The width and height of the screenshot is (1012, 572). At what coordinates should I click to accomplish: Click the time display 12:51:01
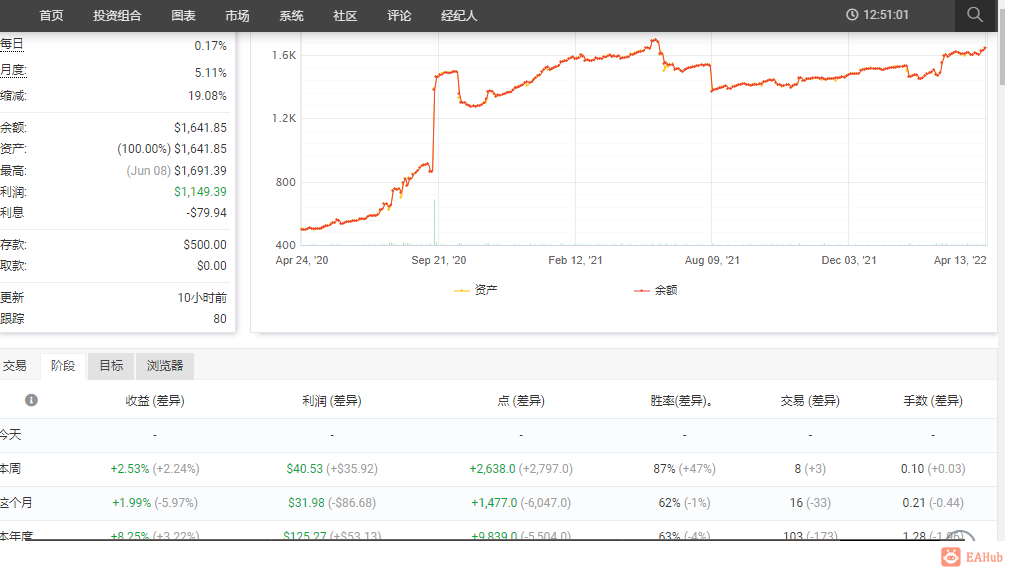click(886, 15)
